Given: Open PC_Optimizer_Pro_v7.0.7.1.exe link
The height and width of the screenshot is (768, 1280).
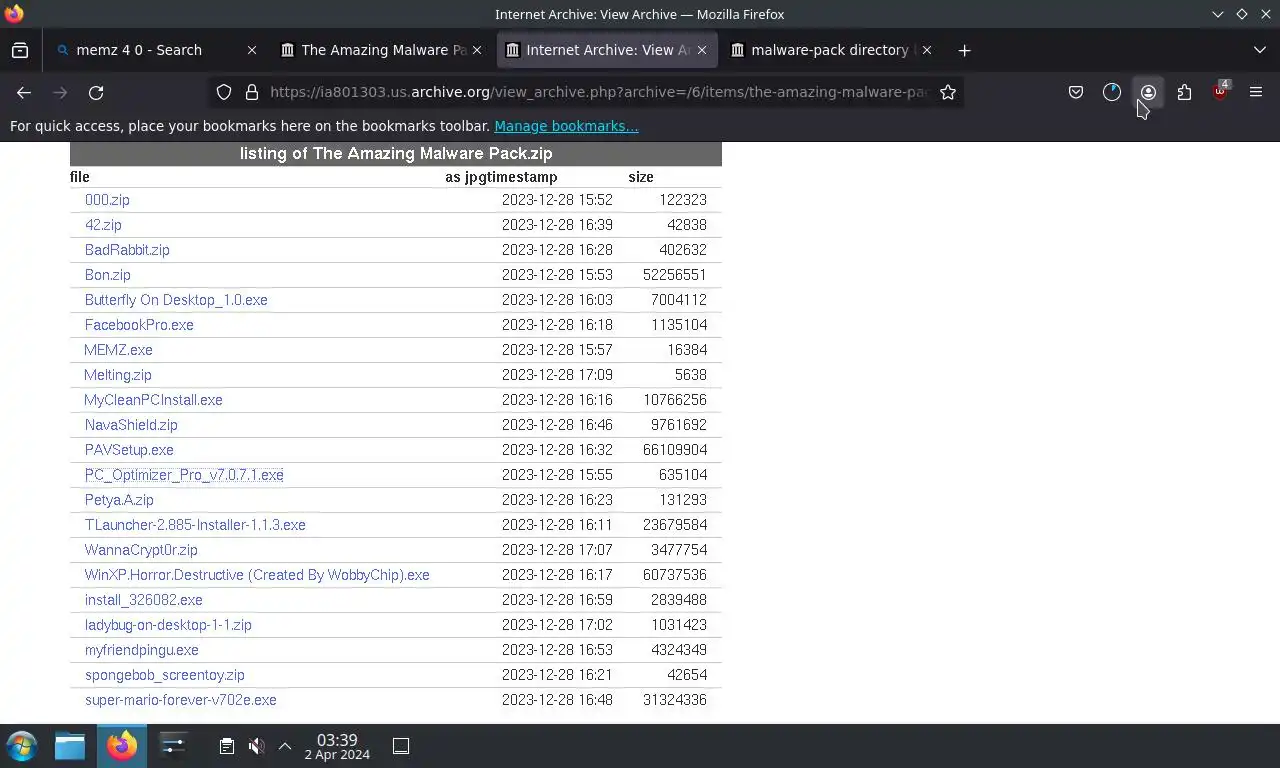Looking at the screenshot, I should click(184, 475).
